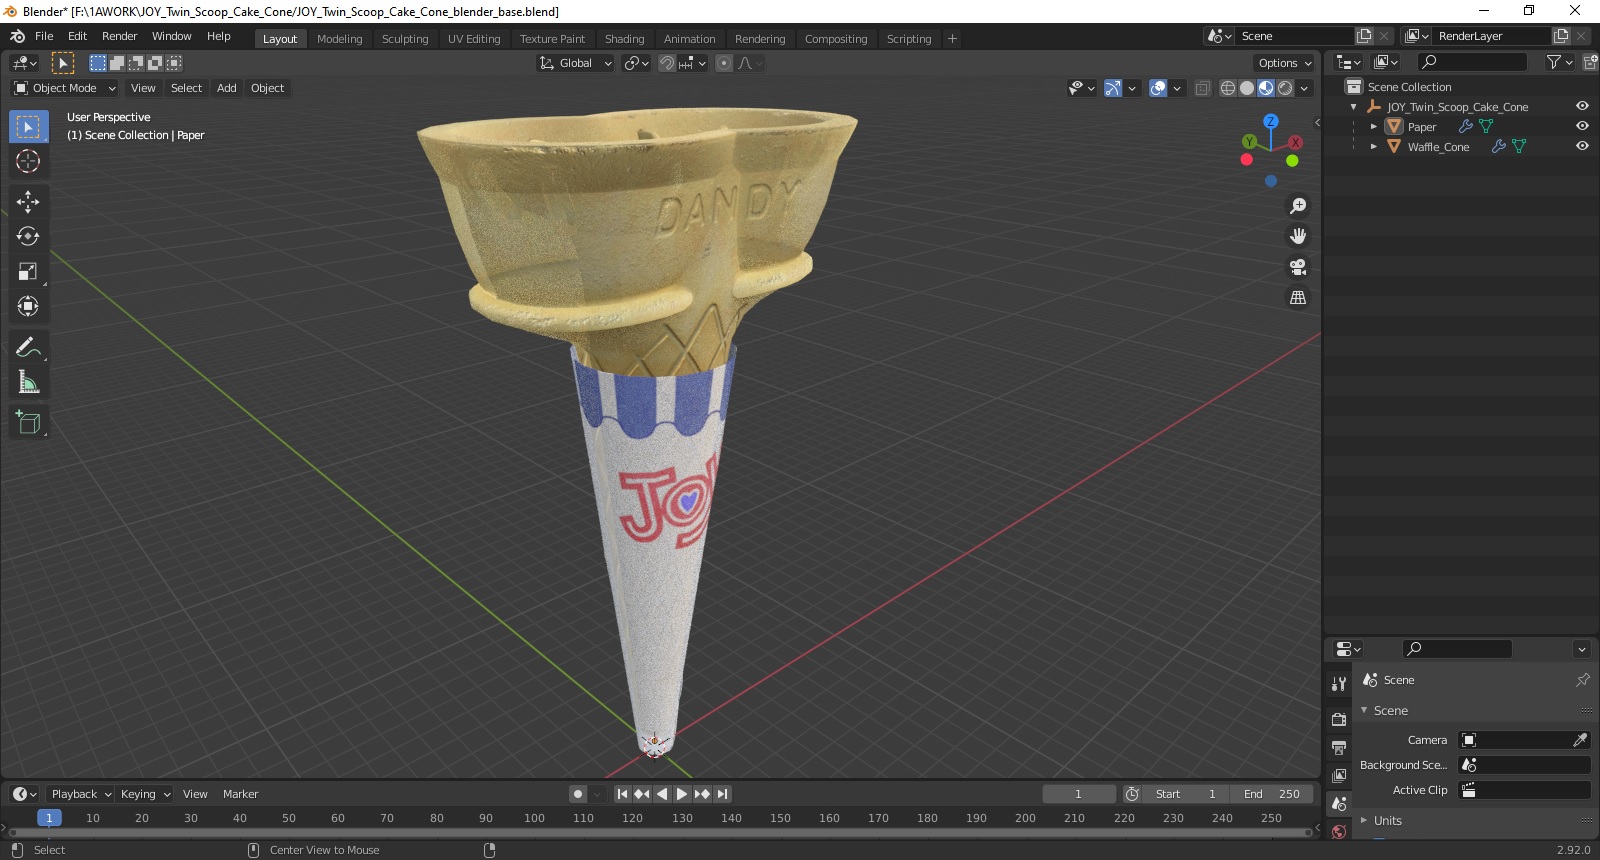Hide the Paper object in viewport

(1582, 127)
